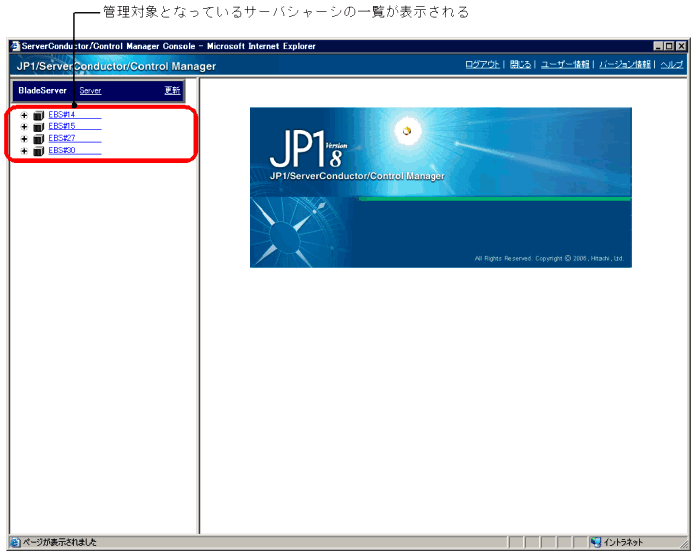
Task: Expand the EBS#15 chassis node
Action: (x=24, y=127)
